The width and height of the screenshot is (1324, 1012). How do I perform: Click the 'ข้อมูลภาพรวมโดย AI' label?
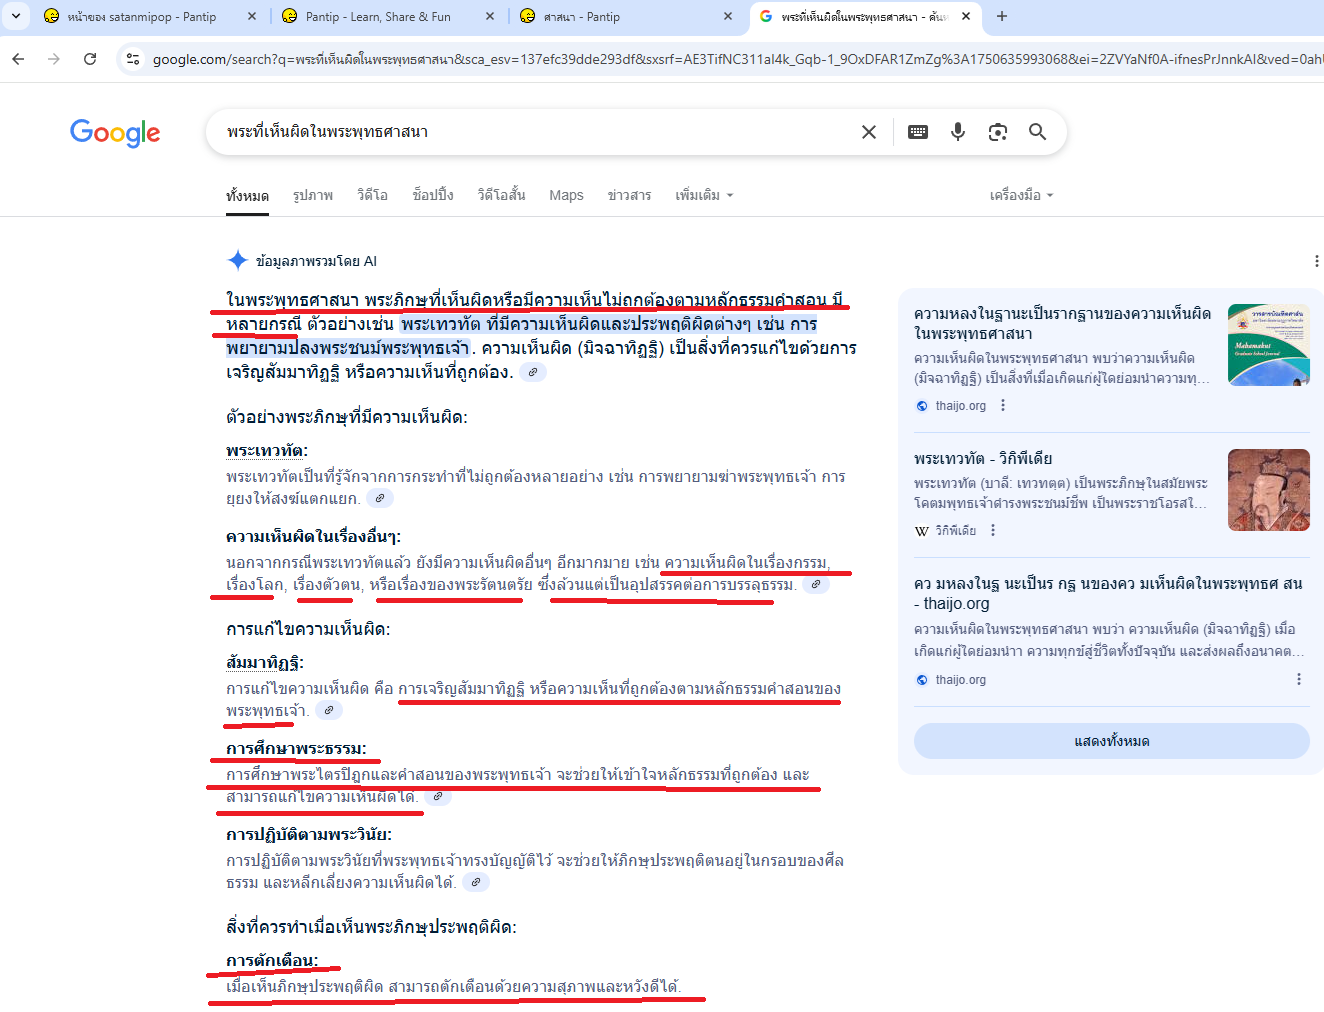(316, 261)
